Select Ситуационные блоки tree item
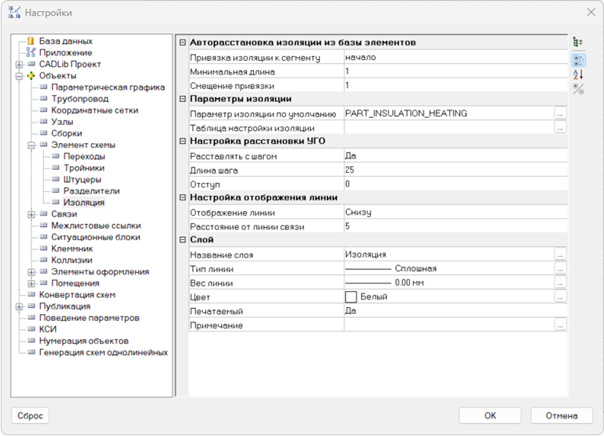604x436 pixels. point(96,237)
